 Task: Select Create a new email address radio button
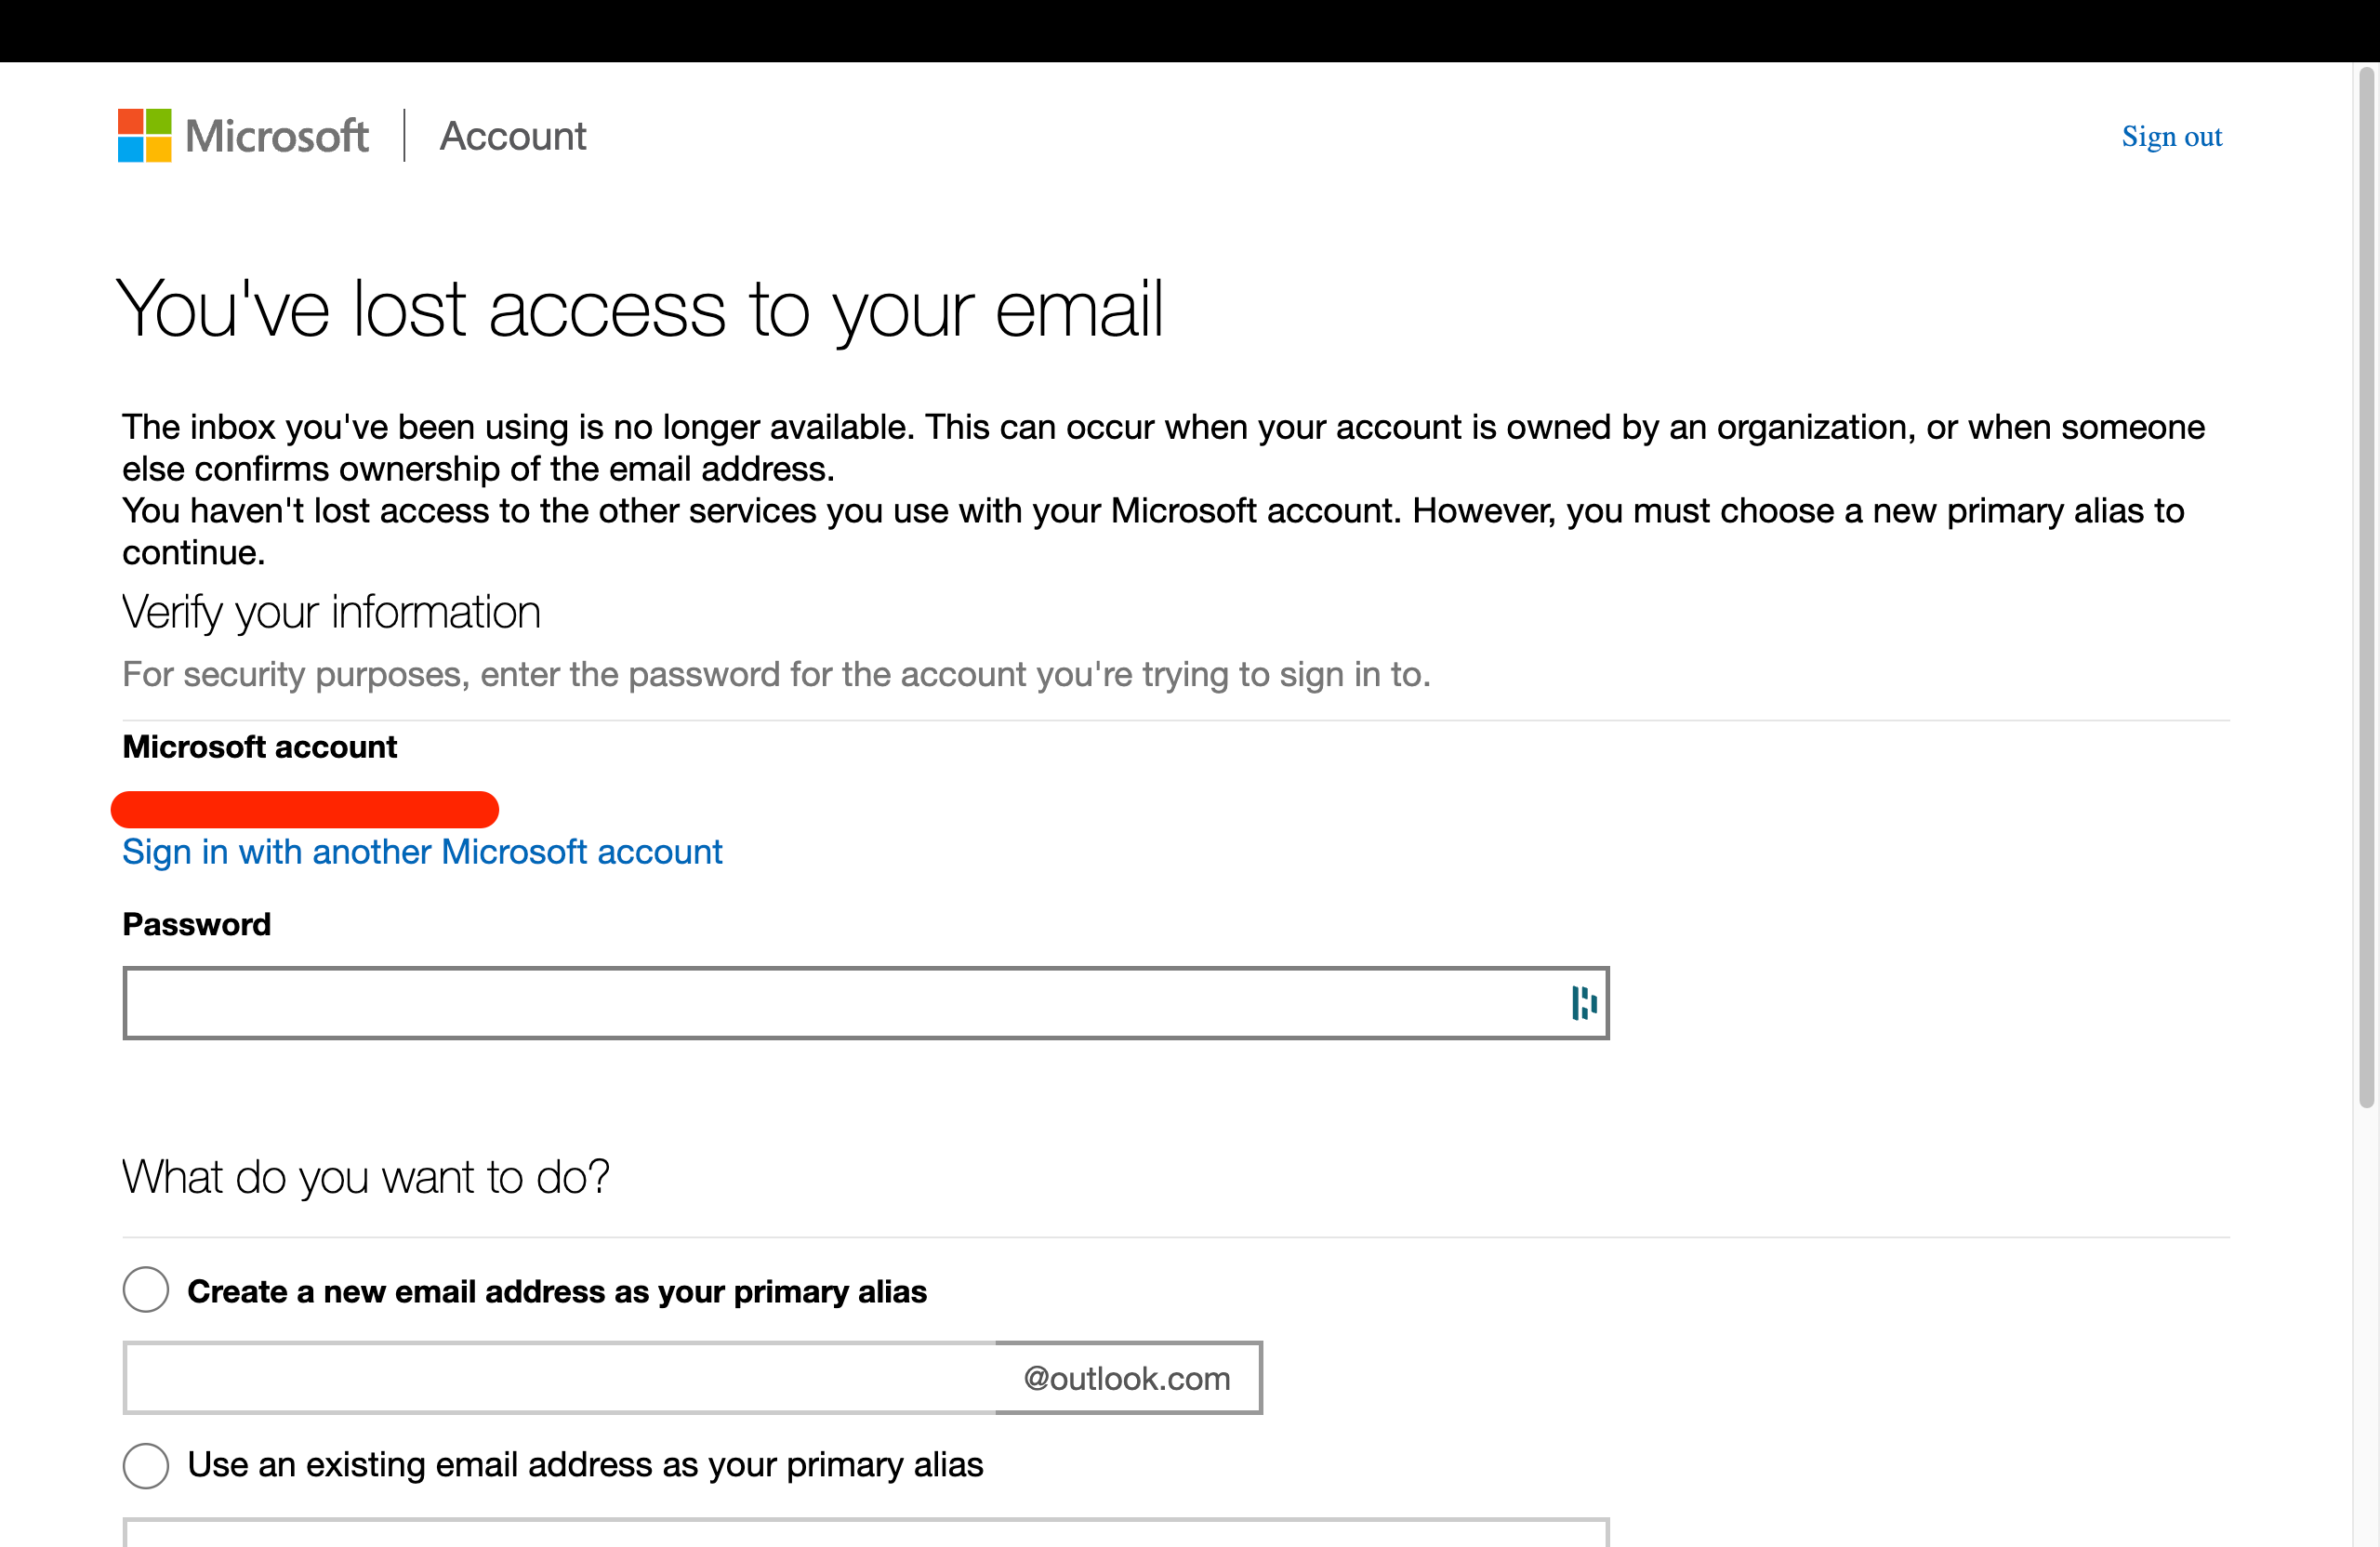[x=146, y=1290]
